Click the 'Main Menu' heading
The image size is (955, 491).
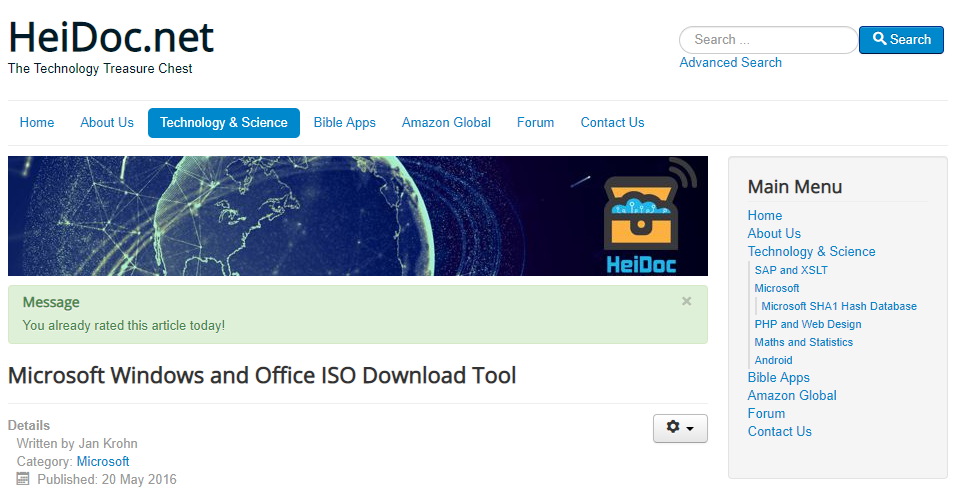coord(795,187)
